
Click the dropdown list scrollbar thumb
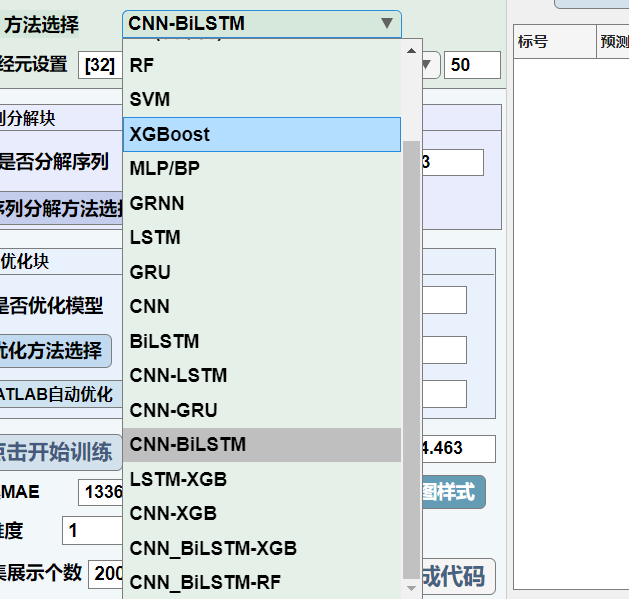point(412,360)
